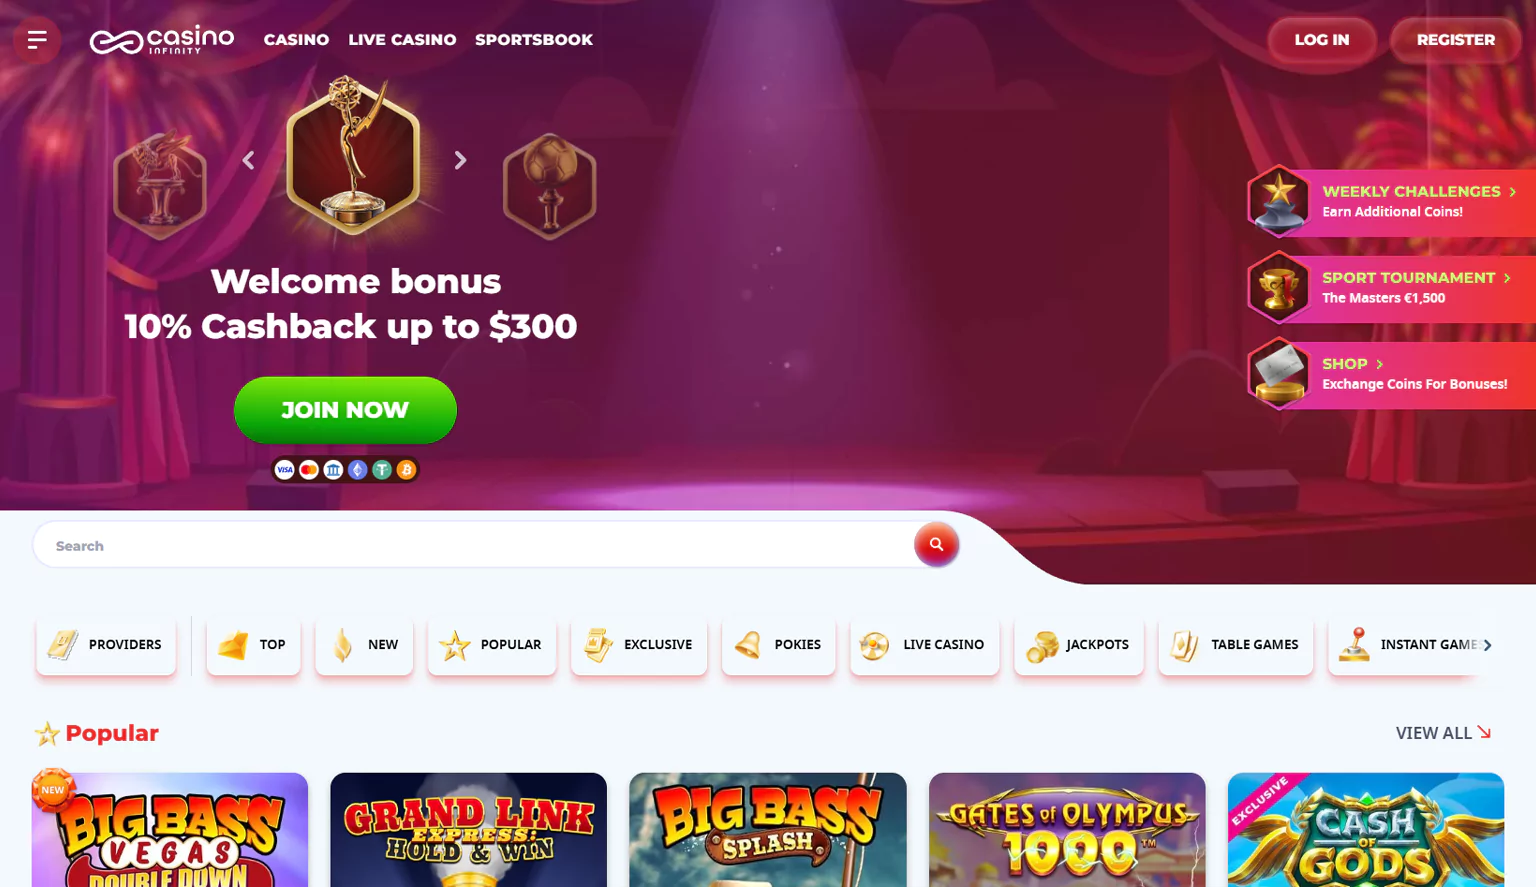Go to previous bonus slide arrow
Screen dimensions: 1536x887
(x=248, y=160)
